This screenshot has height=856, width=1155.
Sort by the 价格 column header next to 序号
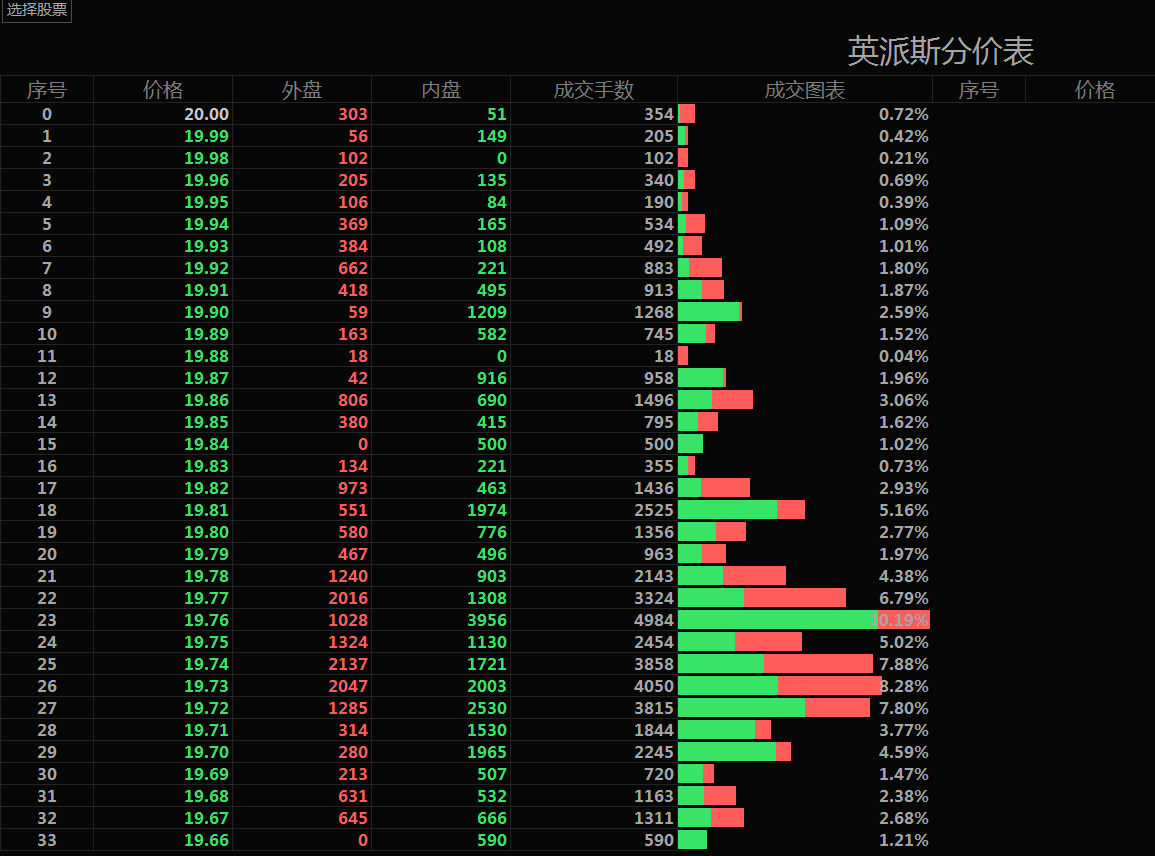tap(163, 90)
